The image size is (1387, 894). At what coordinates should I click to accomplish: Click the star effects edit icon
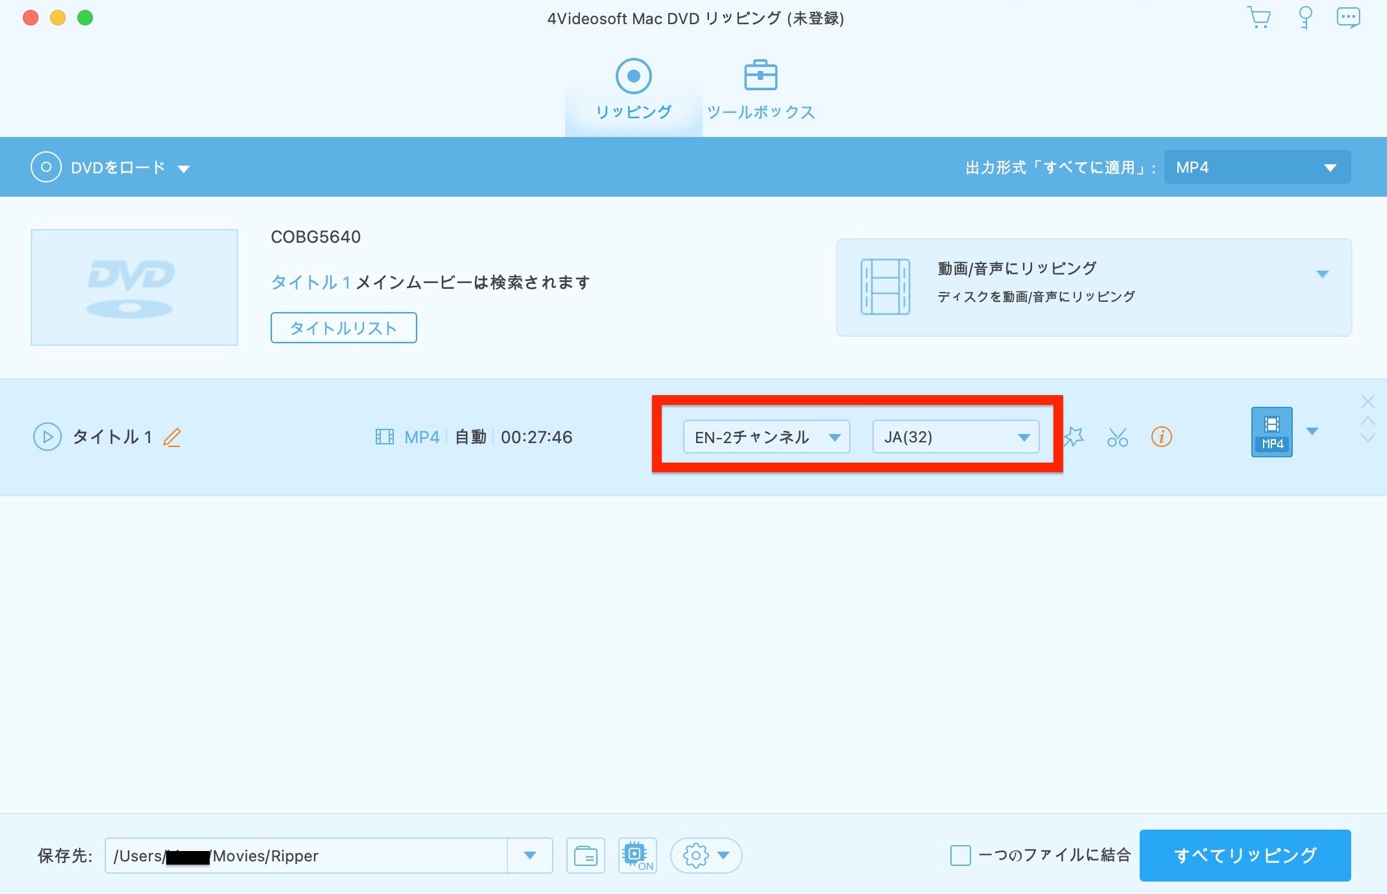[x=1074, y=437]
